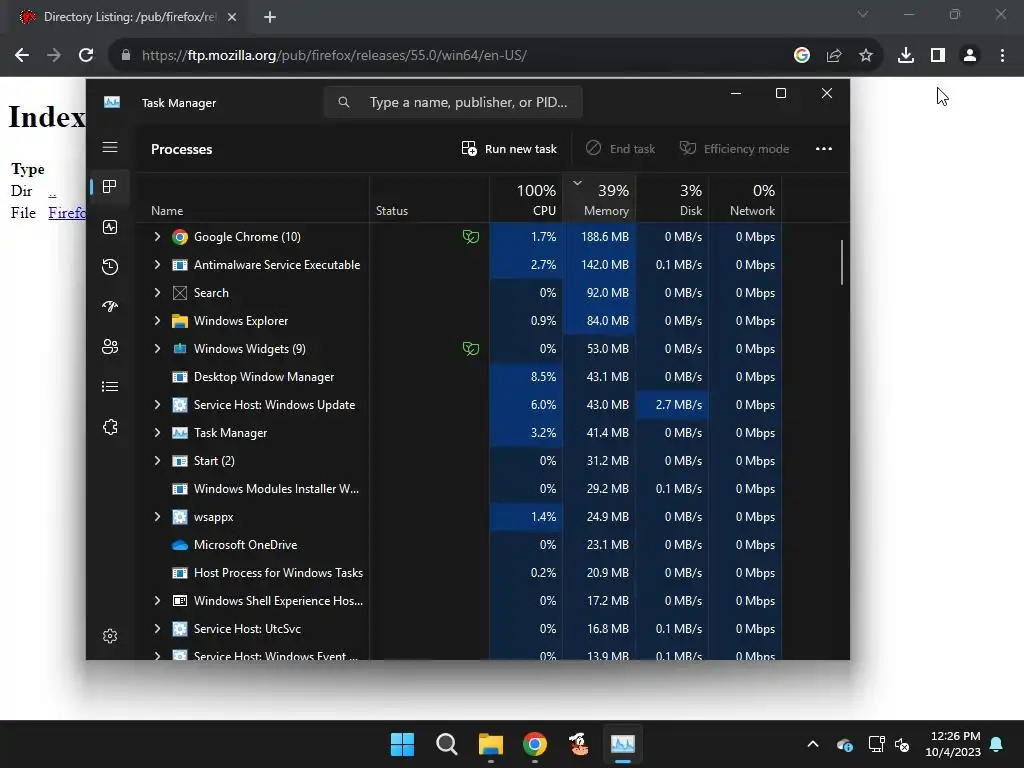The height and width of the screenshot is (768, 1024).
Task: Expand Windows Explorer process row
Action: (x=157, y=321)
